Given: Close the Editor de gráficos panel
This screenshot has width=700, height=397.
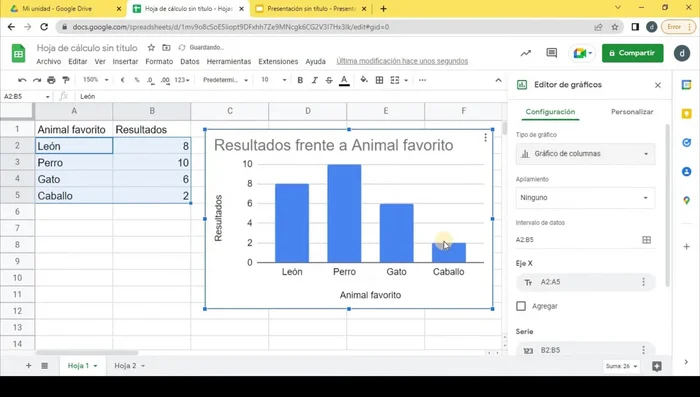Looking at the screenshot, I should pos(658,85).
